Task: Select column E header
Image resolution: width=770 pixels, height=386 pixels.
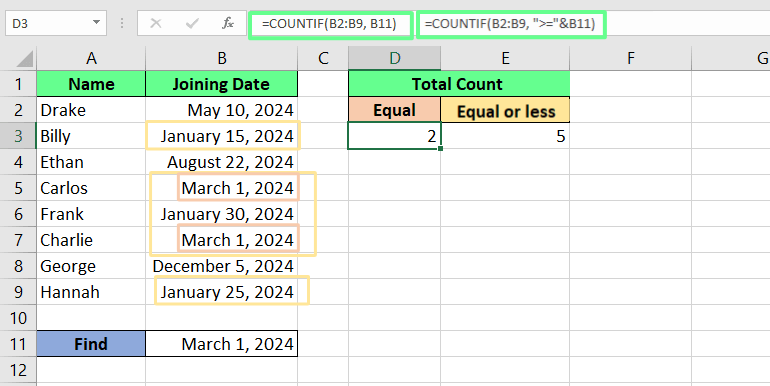Action: coord(505,58)
